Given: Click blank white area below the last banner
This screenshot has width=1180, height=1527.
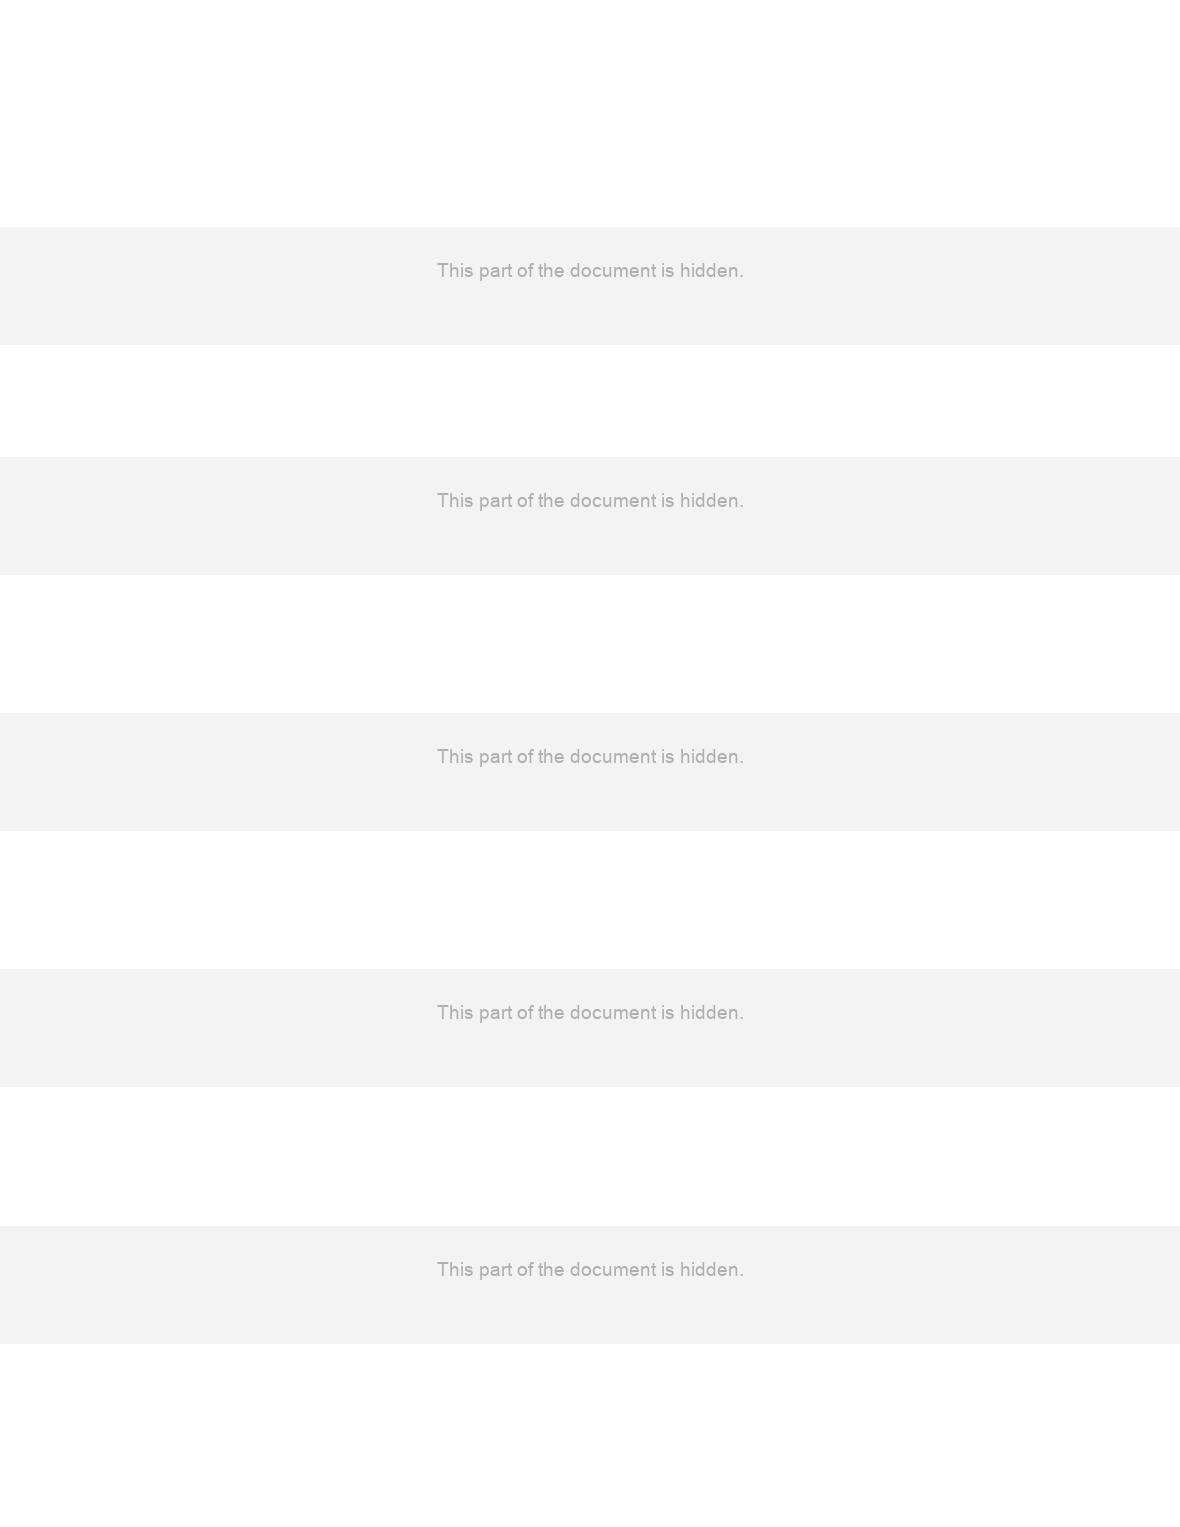Looking at the screenshot, I should click(590, 1435).
